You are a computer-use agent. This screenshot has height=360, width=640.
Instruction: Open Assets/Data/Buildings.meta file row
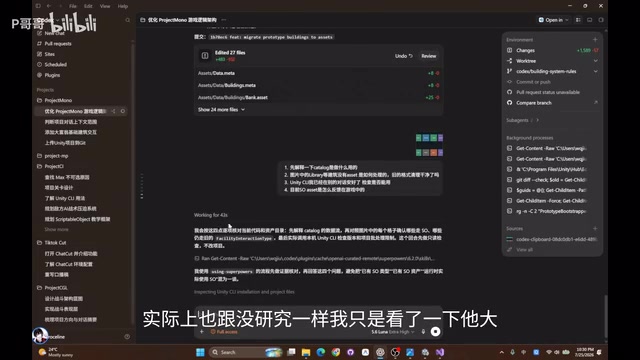318,85
